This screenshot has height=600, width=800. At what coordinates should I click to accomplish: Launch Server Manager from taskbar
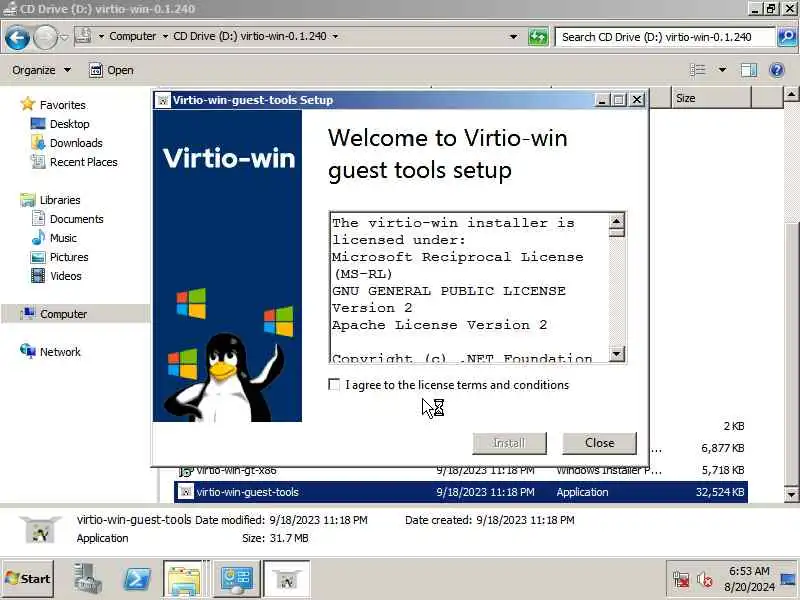coord(87,579)
